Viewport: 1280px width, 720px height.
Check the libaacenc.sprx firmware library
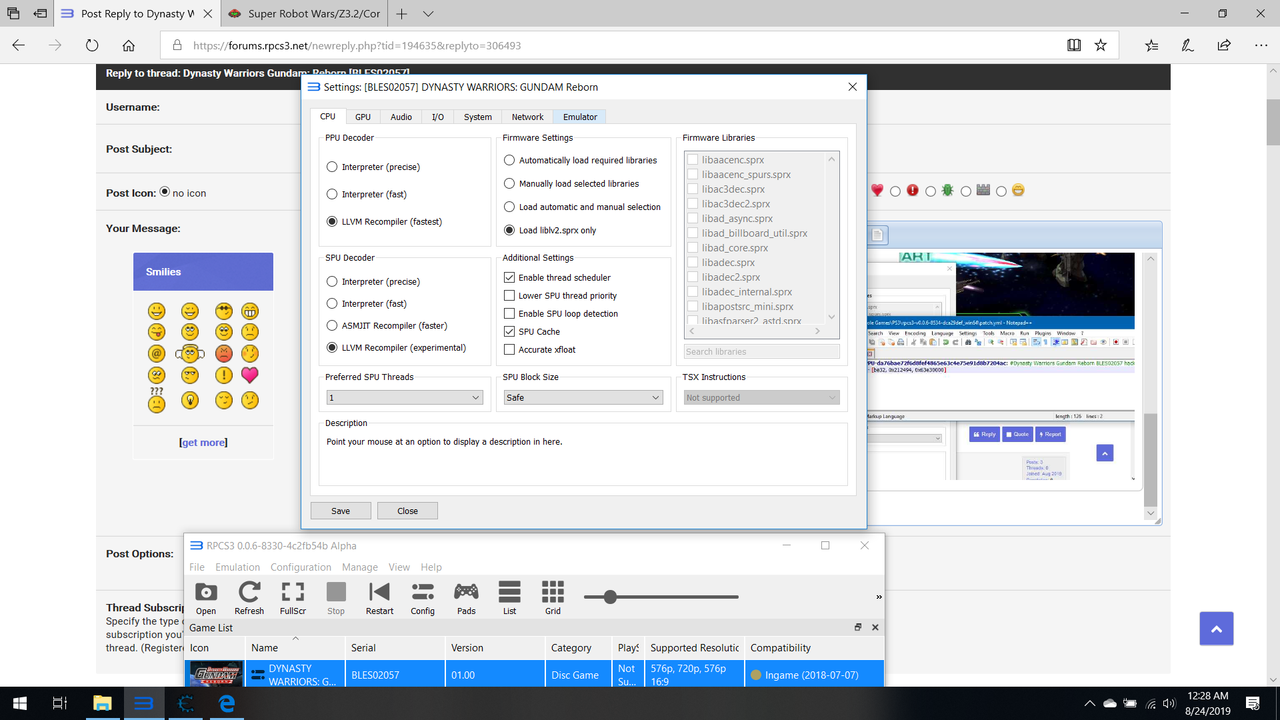click(x=691, y=158)
